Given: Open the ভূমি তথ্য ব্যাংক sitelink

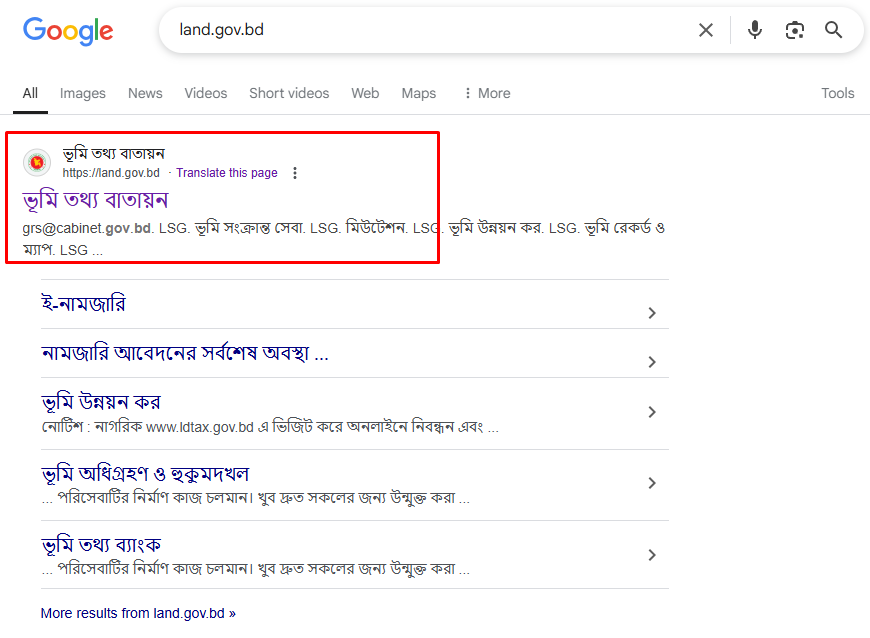Looking at the screenshot, I should [101, 545].
